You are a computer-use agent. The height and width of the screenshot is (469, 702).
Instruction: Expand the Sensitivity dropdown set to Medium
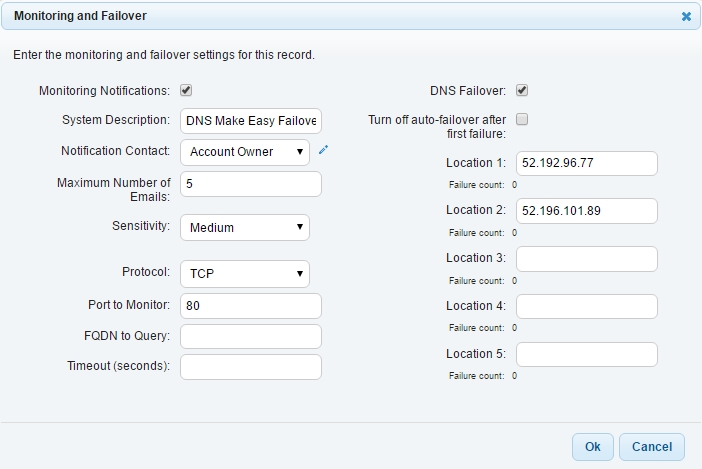[x=245, y=227]
